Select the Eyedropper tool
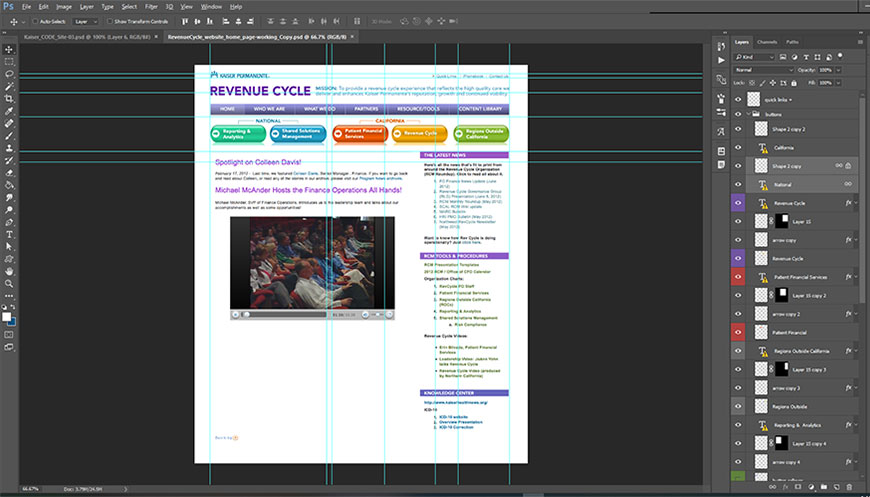 point(9,111)
